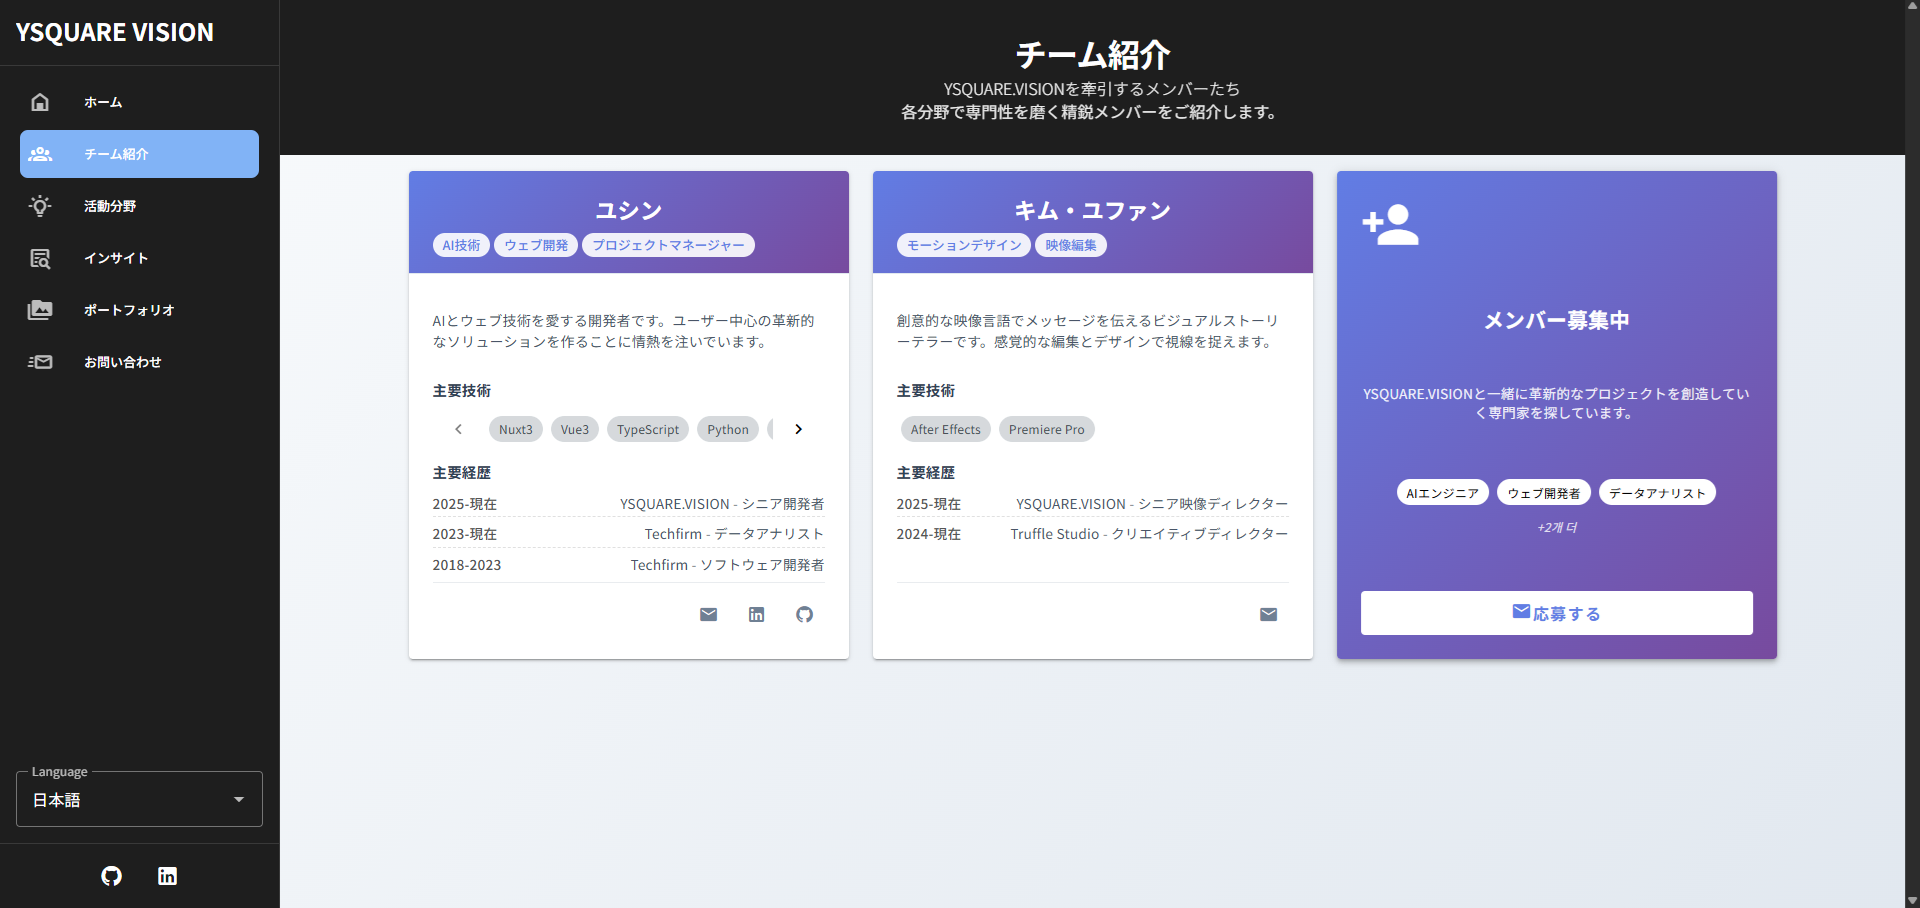Select the After Effects skill chip

(946, 429)
